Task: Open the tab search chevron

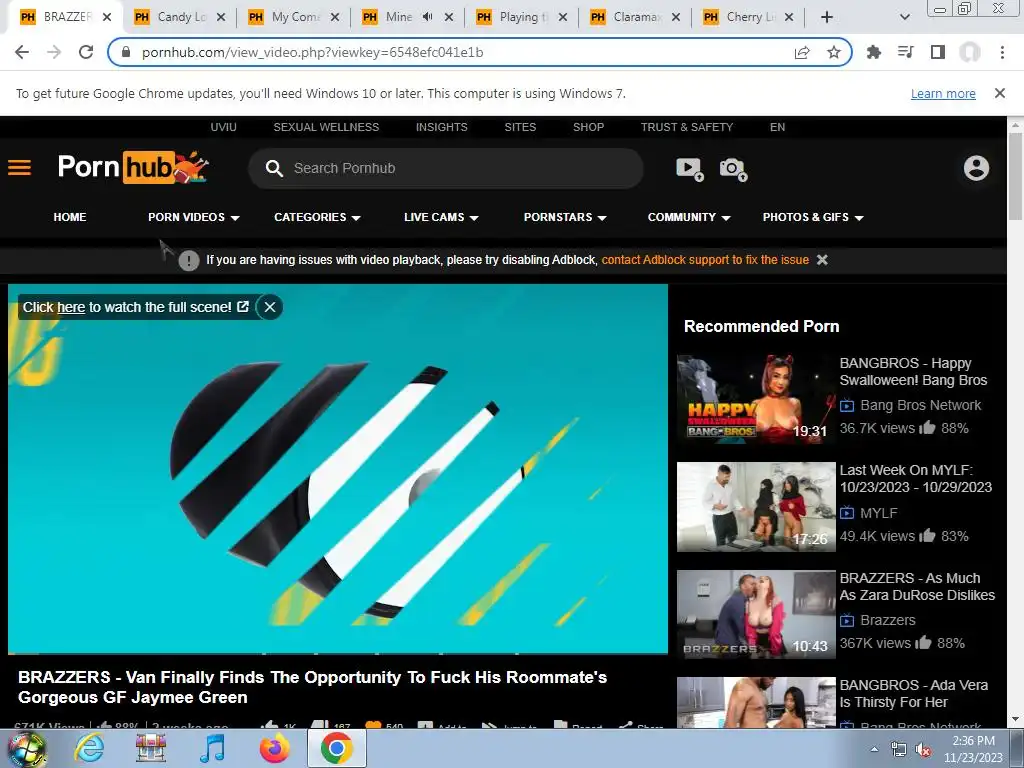Action: 904,17
